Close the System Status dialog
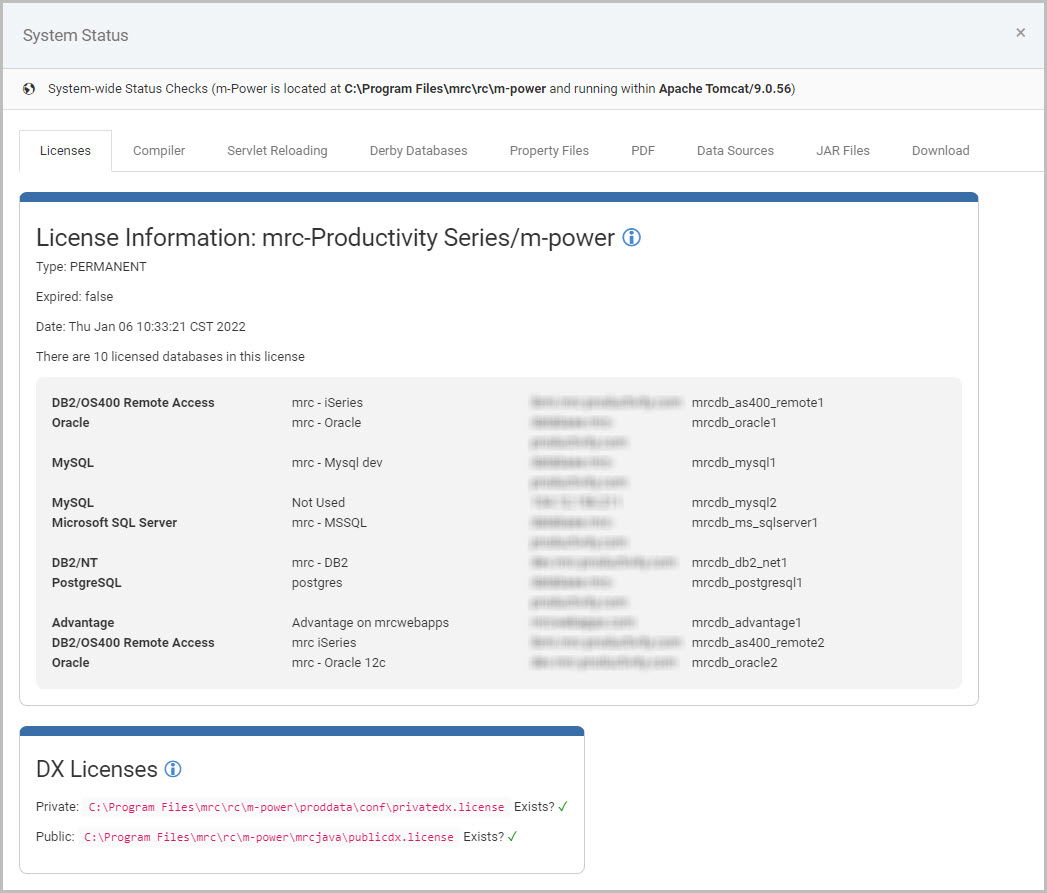This screenshot has width=1047, height=893. pos(1020,33)
